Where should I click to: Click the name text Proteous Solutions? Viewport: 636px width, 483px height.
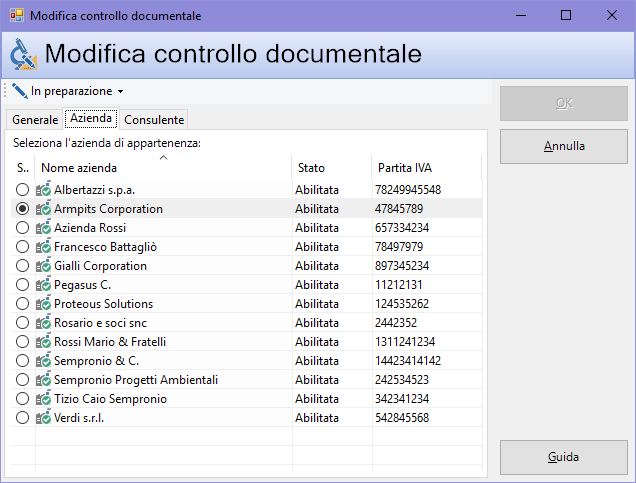click(x=103, y=304)
